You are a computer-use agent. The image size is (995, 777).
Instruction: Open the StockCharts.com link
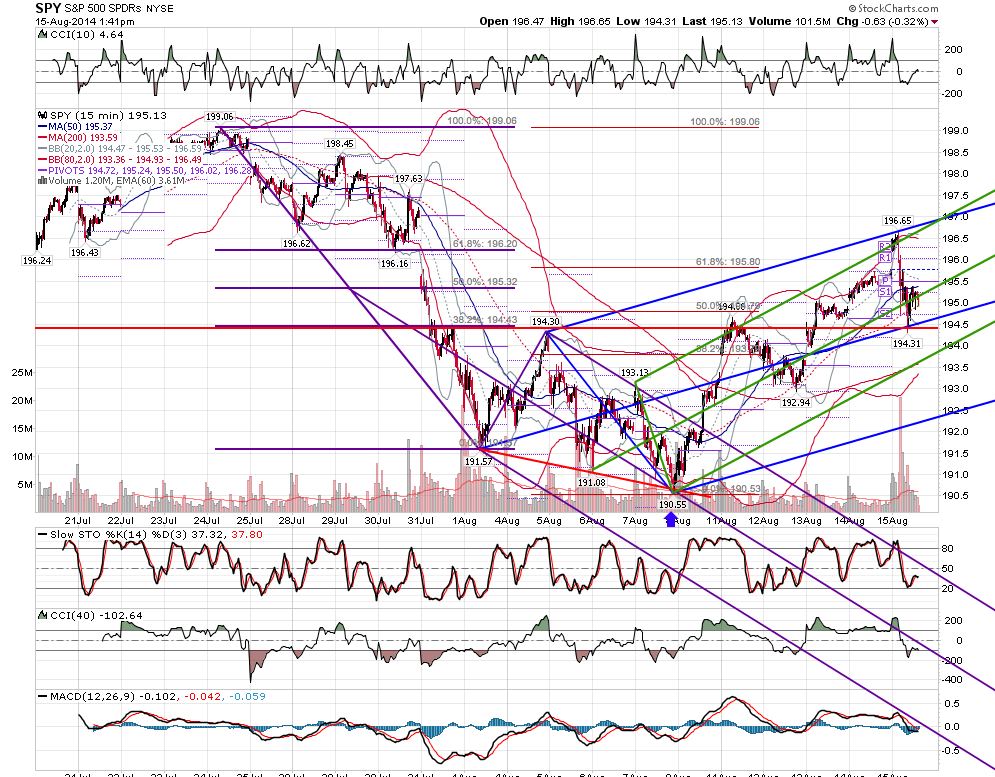click(898, 8)
